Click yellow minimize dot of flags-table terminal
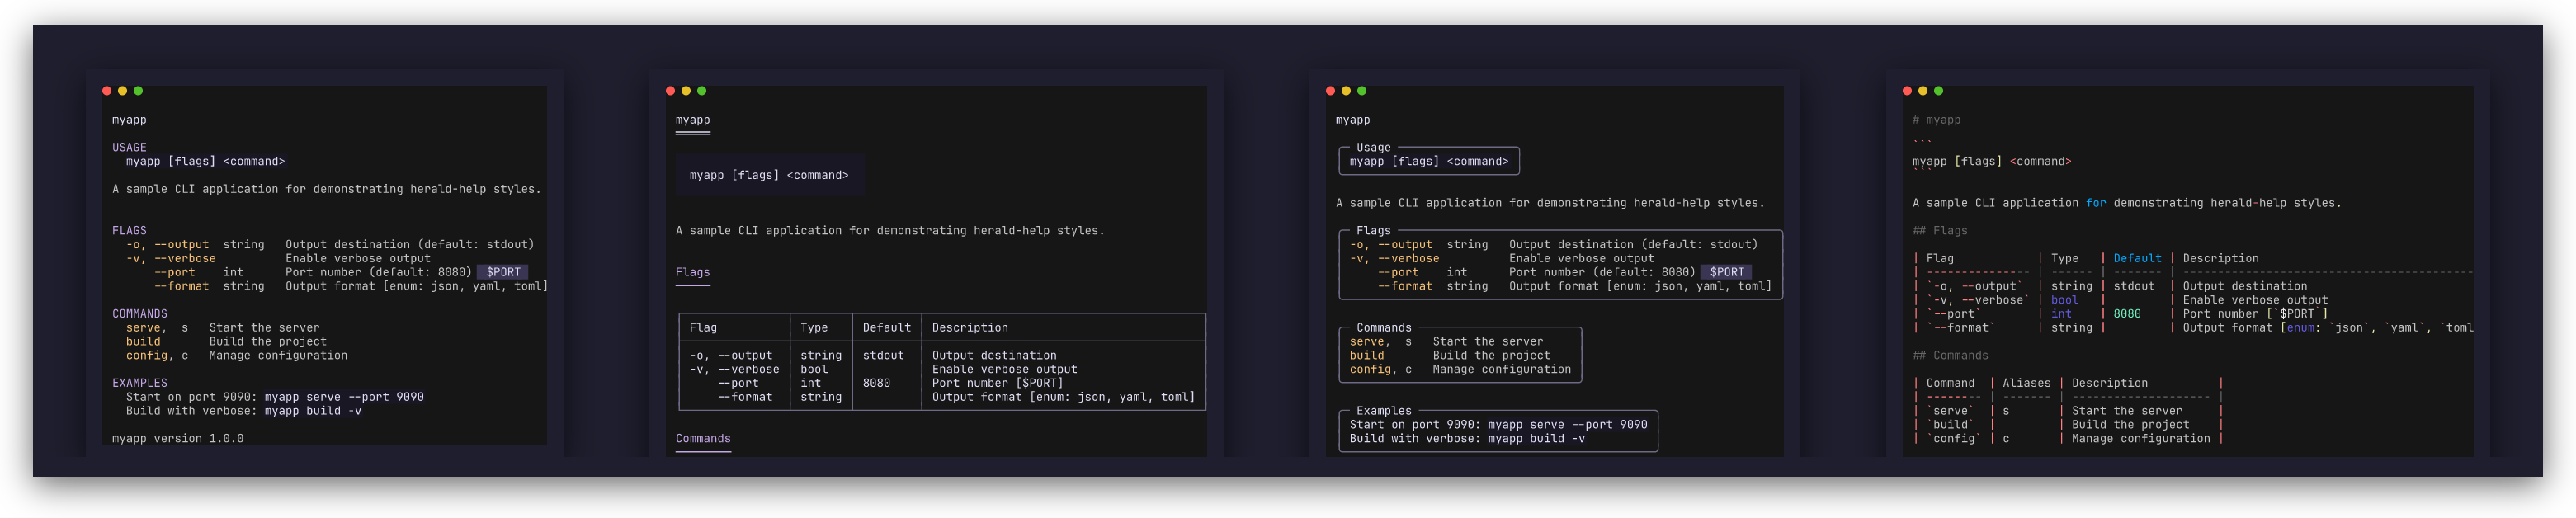The width and height of the screenshot is (2576, 518). (x=686, y=91)
